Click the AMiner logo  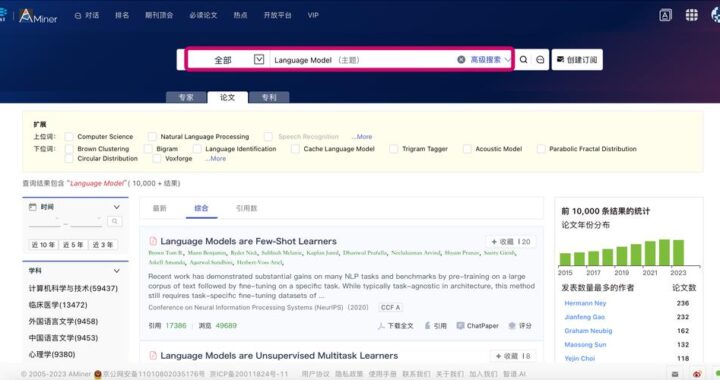tap(38, 16)
